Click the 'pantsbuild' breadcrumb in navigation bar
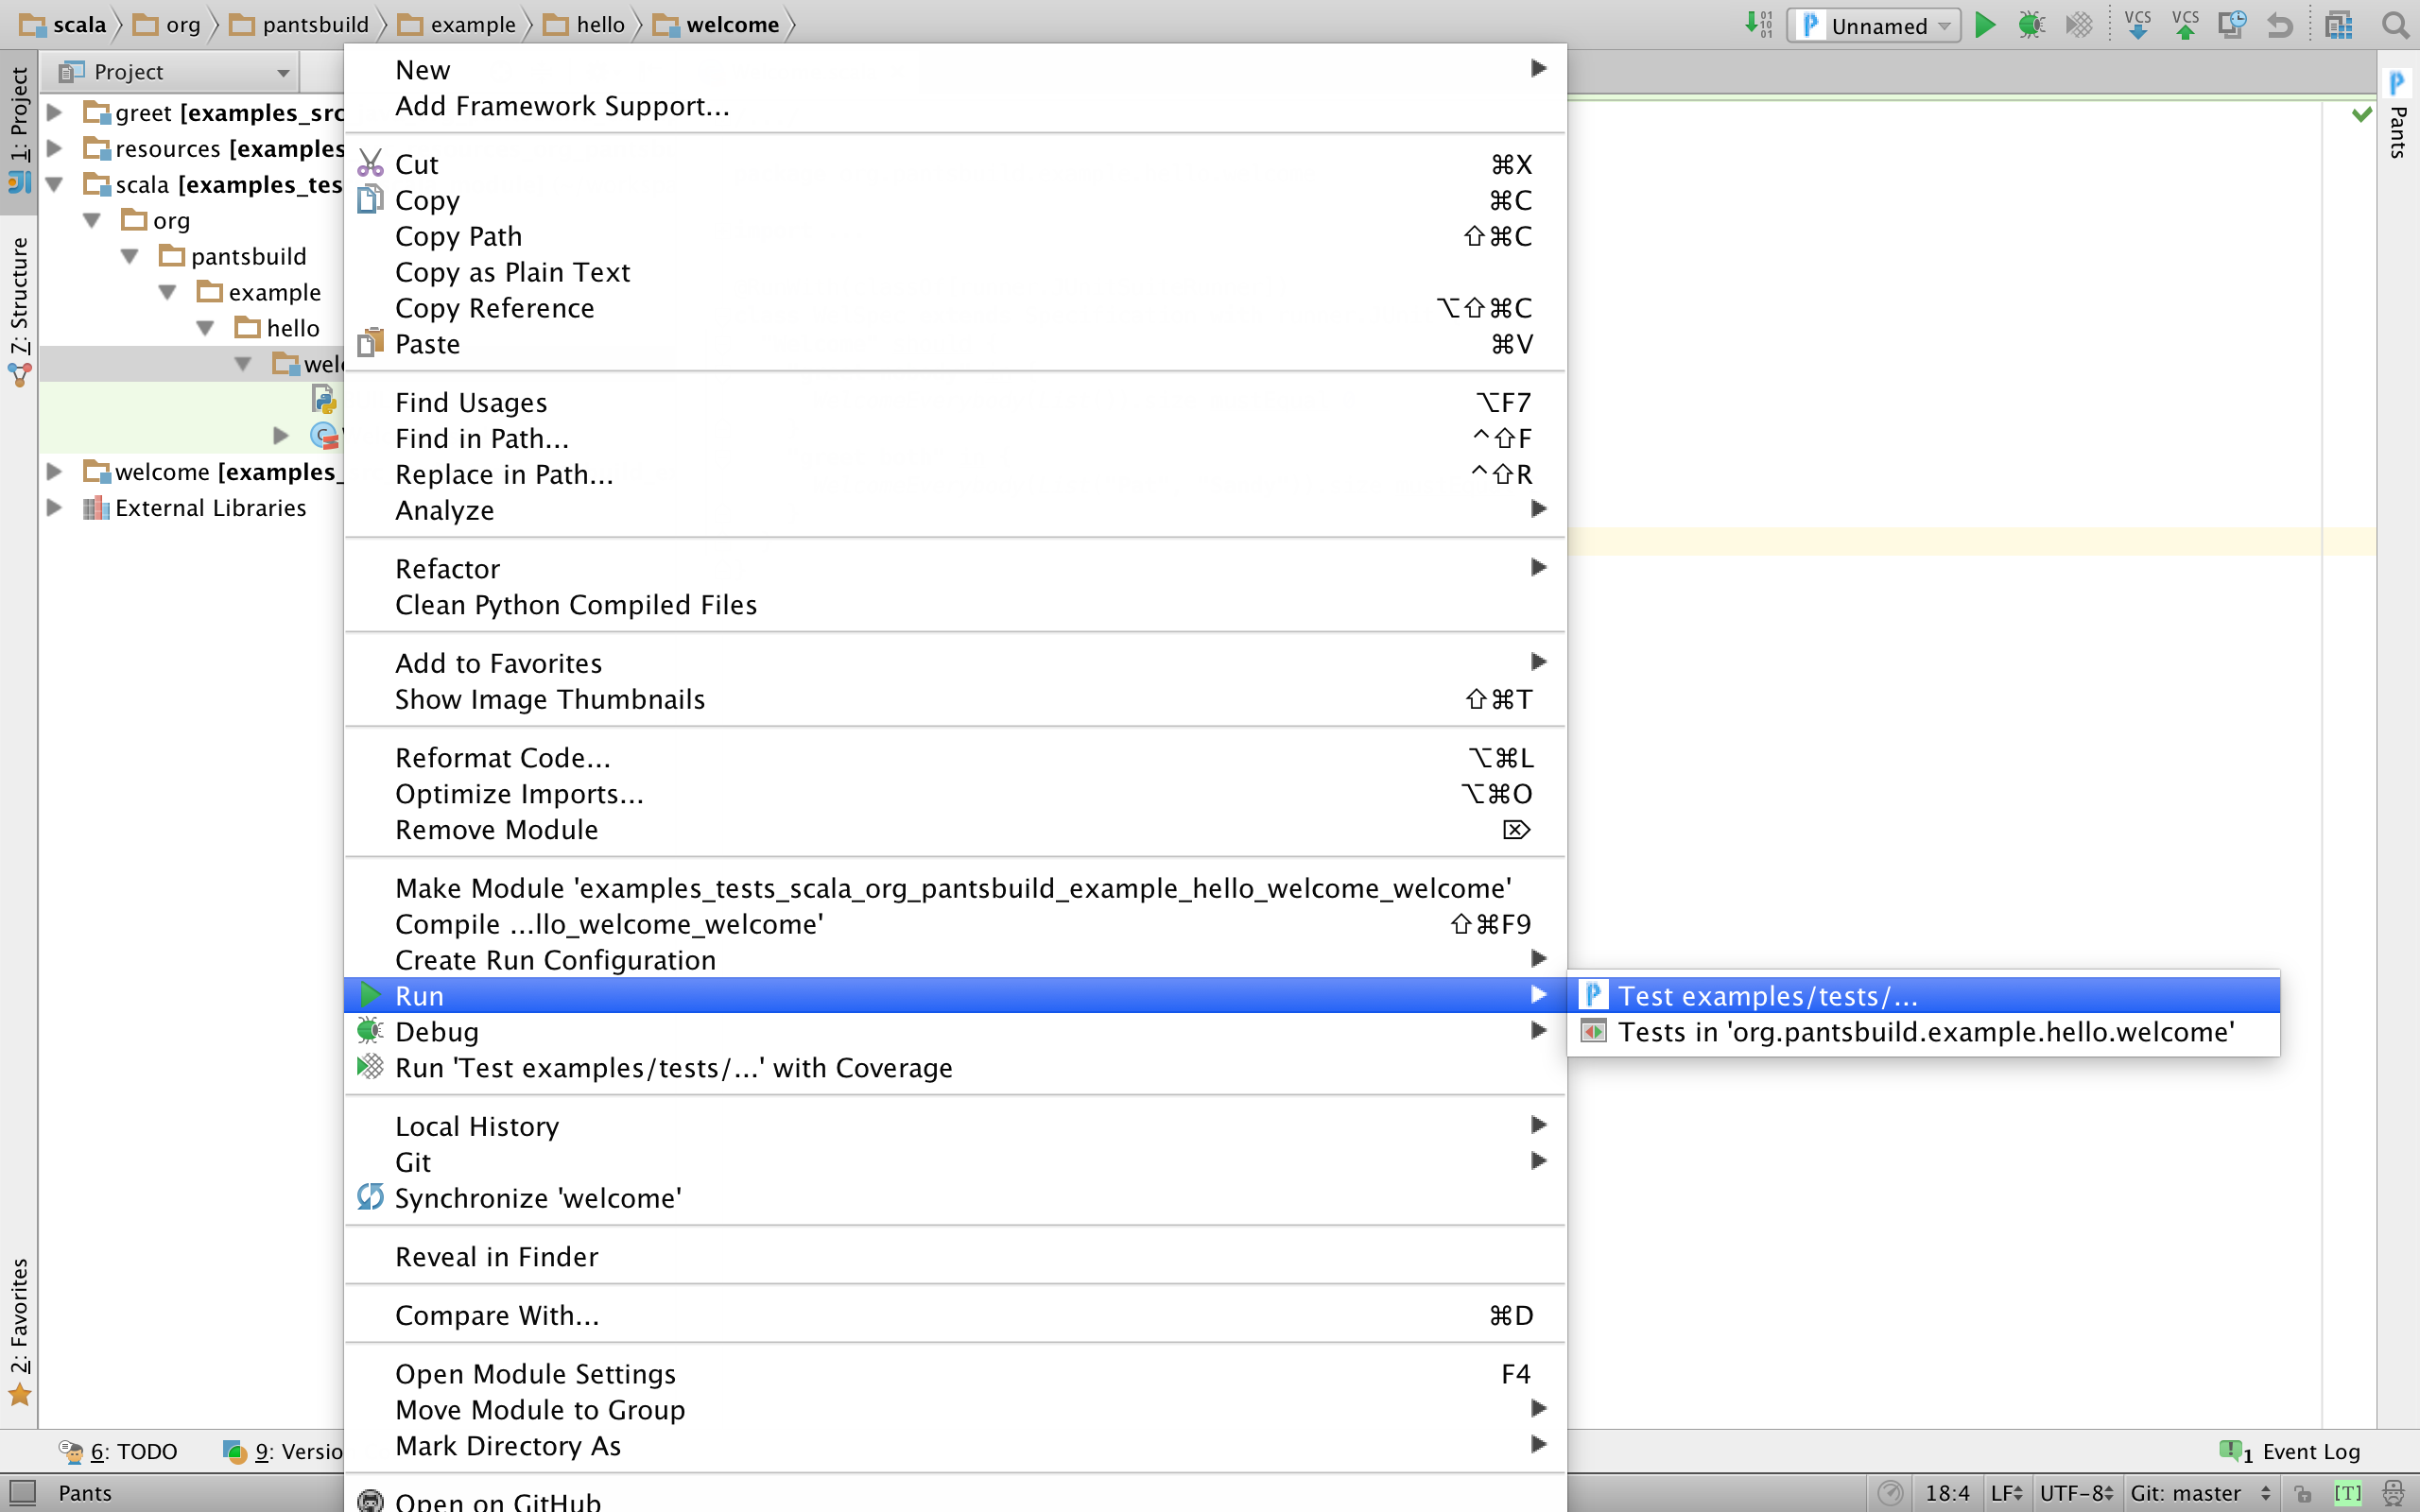The image size is (2420, 1512). pyautogui.click(x=315, y=25)
